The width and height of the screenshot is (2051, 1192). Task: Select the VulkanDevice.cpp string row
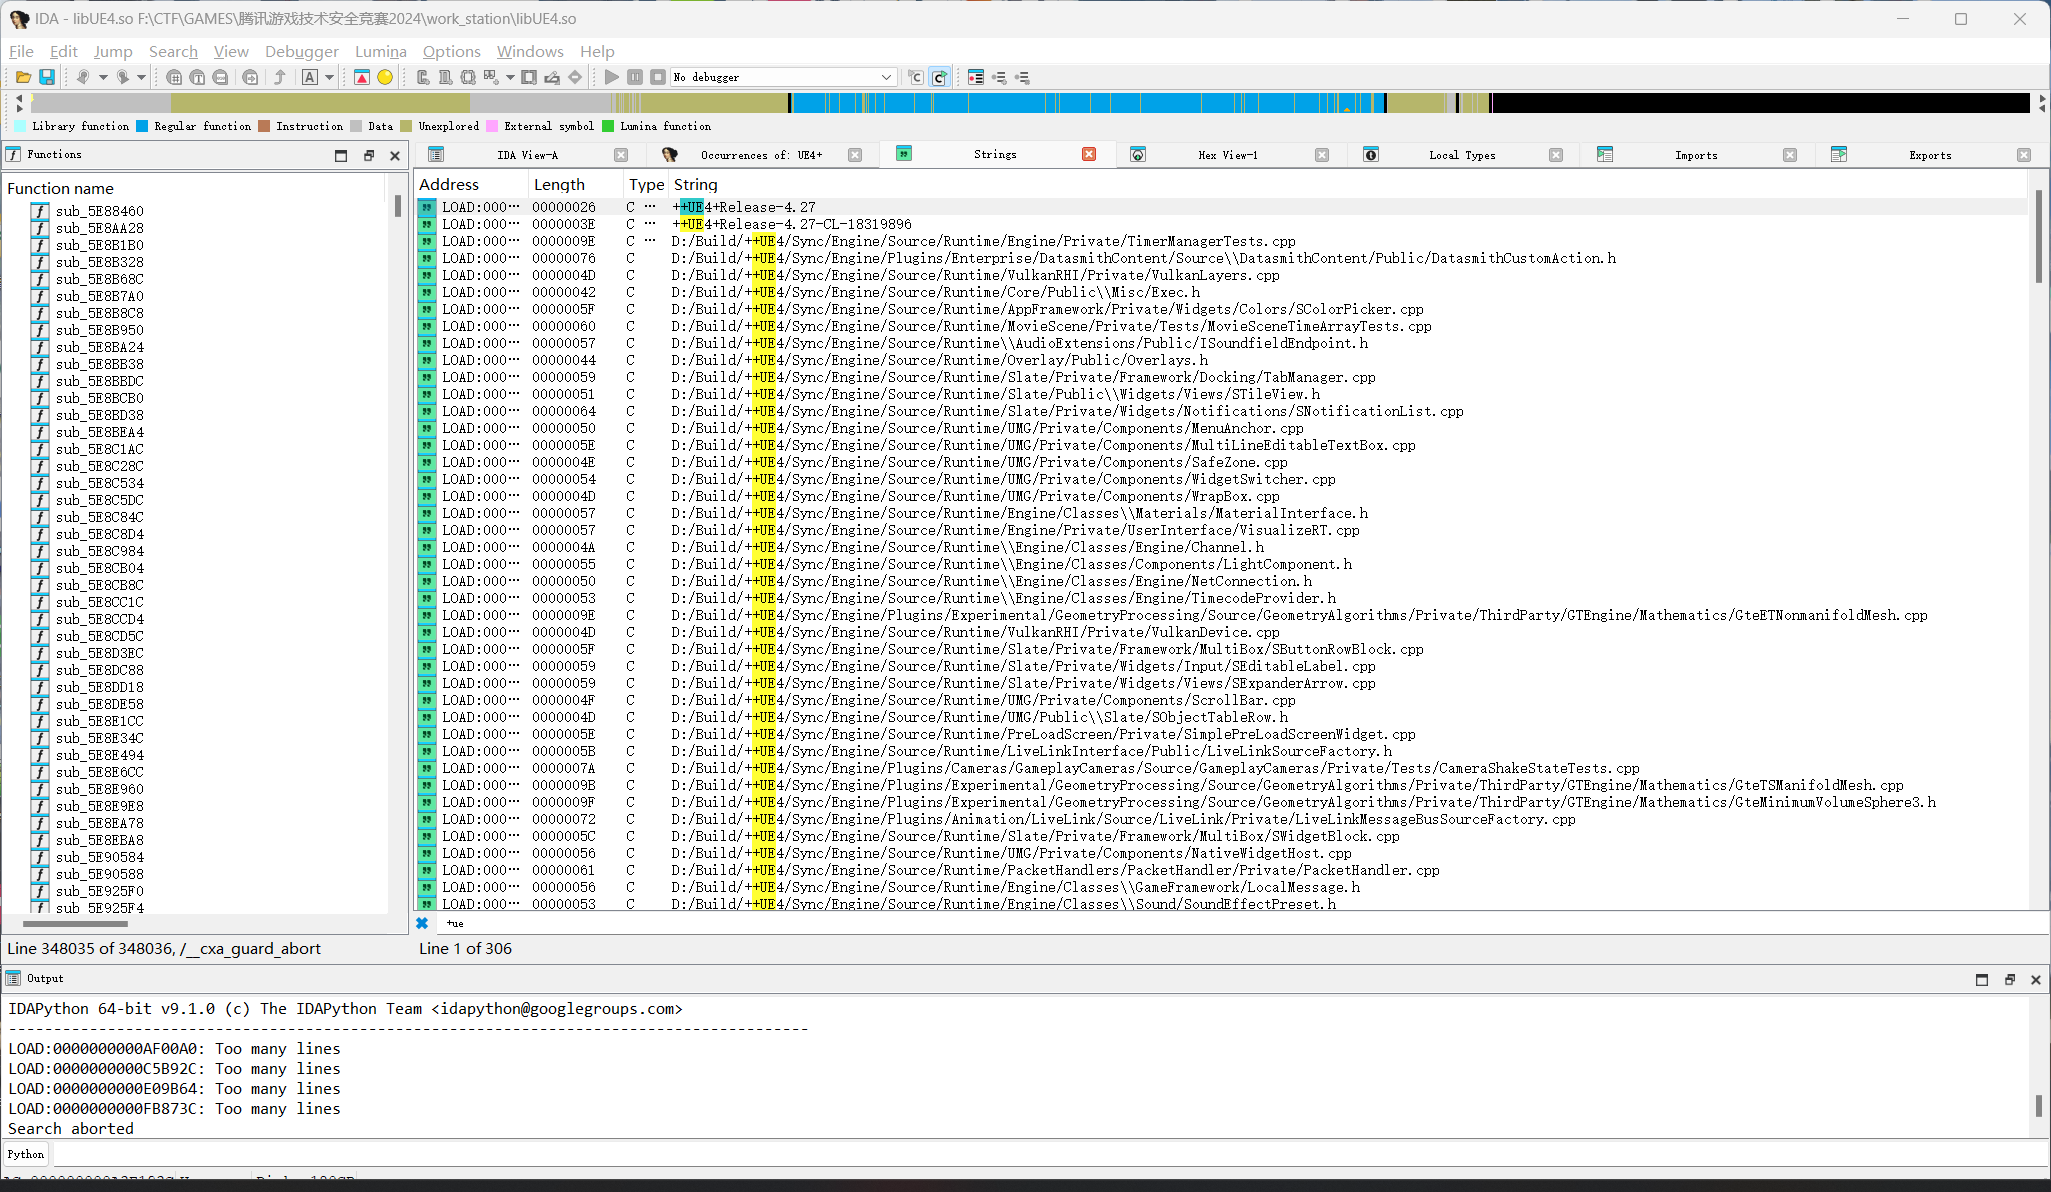click(x=1221, y=632)
